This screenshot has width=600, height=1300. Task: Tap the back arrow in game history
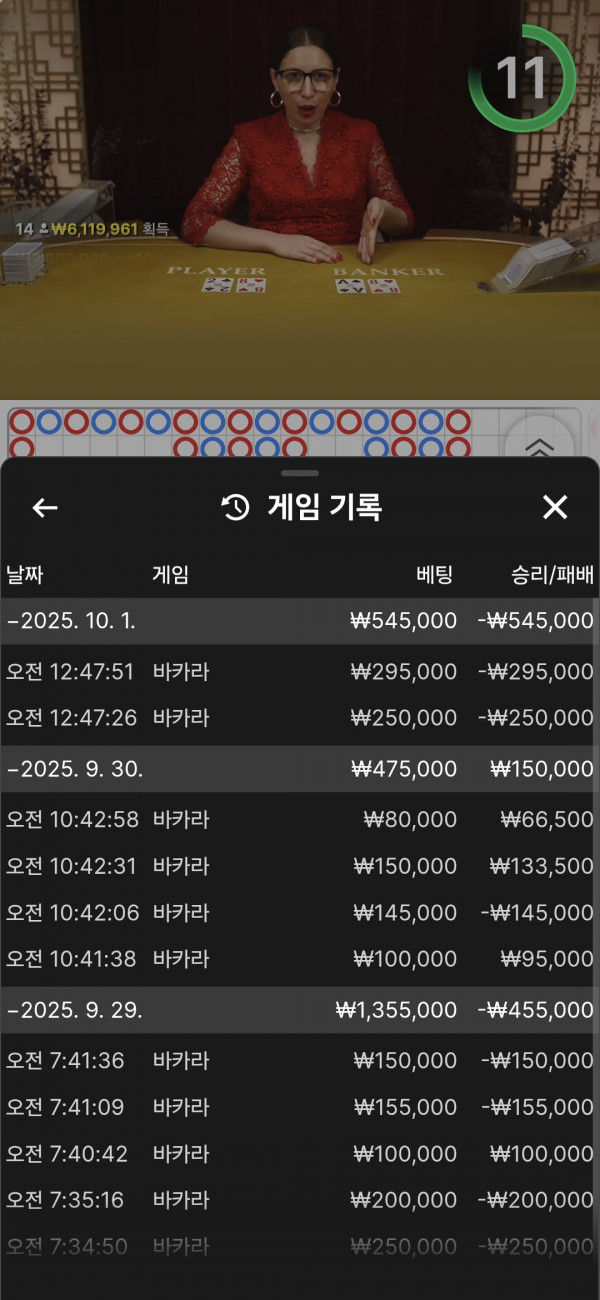click(x=45, y=508)
